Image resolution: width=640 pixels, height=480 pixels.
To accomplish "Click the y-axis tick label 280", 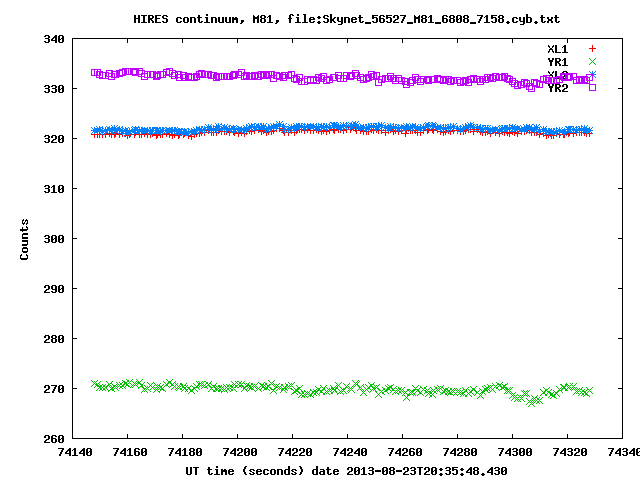I will pos(54,339).
